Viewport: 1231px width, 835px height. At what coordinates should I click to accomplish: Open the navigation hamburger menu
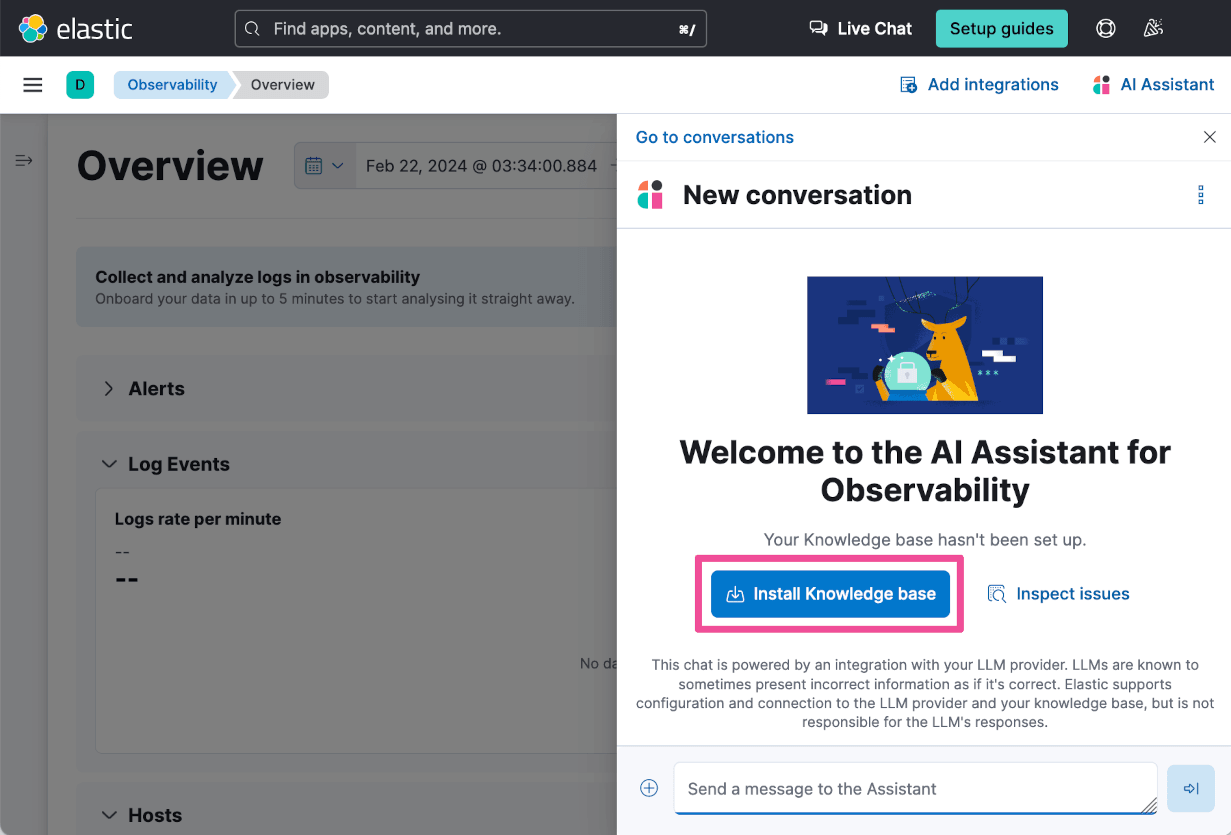[x=33, y=84]
